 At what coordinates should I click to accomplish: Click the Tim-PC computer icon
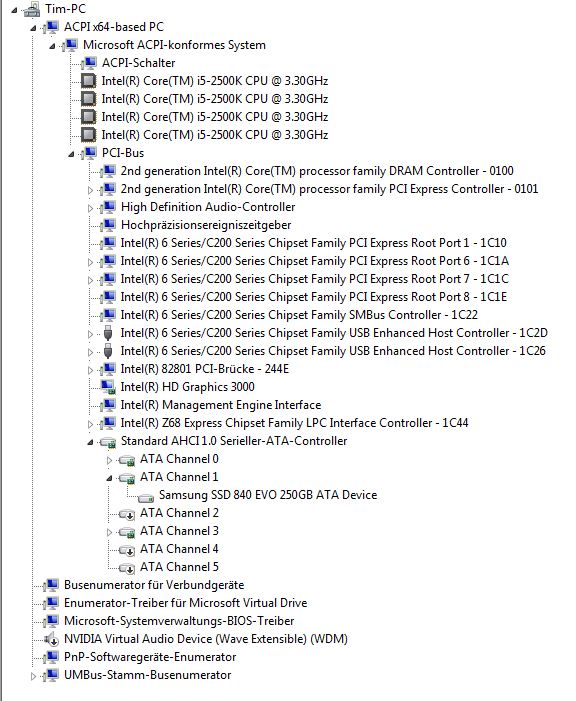point(33,9)
